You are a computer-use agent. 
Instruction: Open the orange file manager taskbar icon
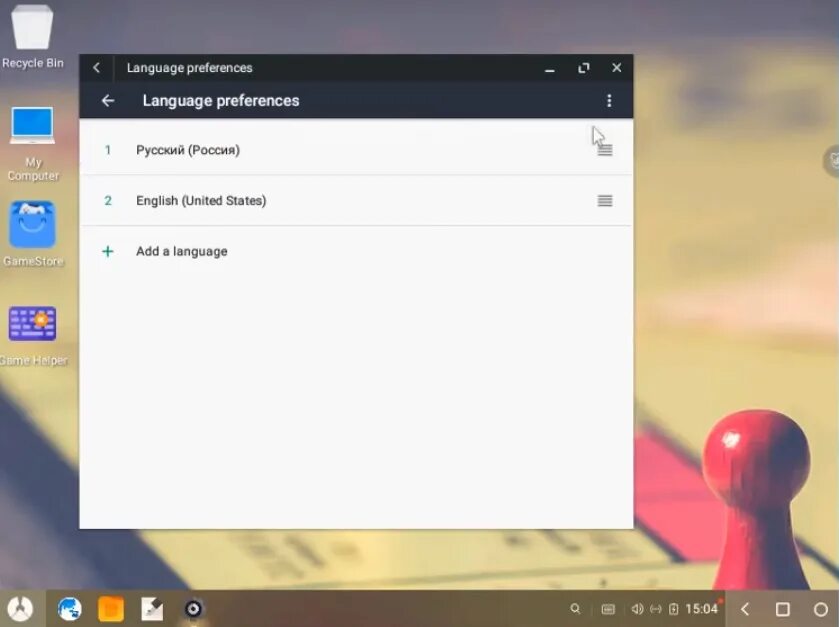pyautogui.click(x=111, y=609)
